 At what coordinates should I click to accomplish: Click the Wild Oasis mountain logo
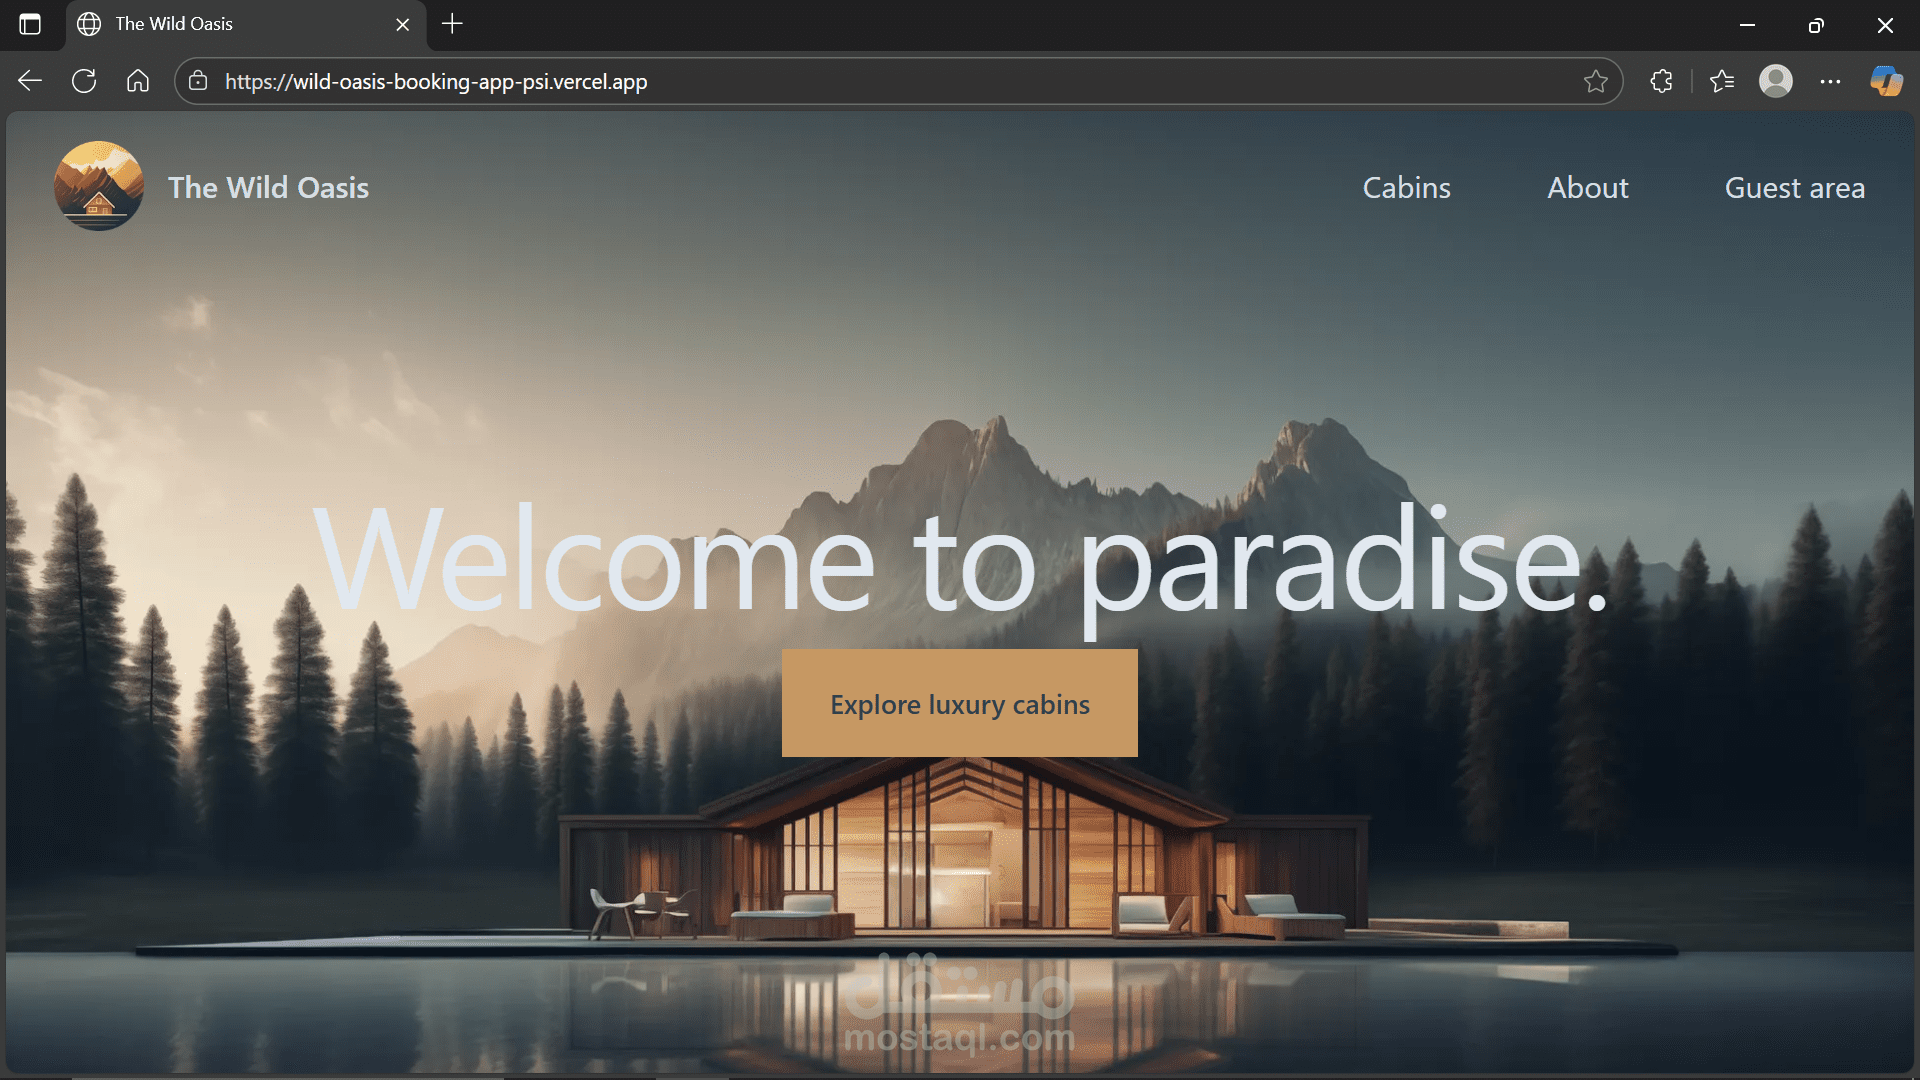98,186
